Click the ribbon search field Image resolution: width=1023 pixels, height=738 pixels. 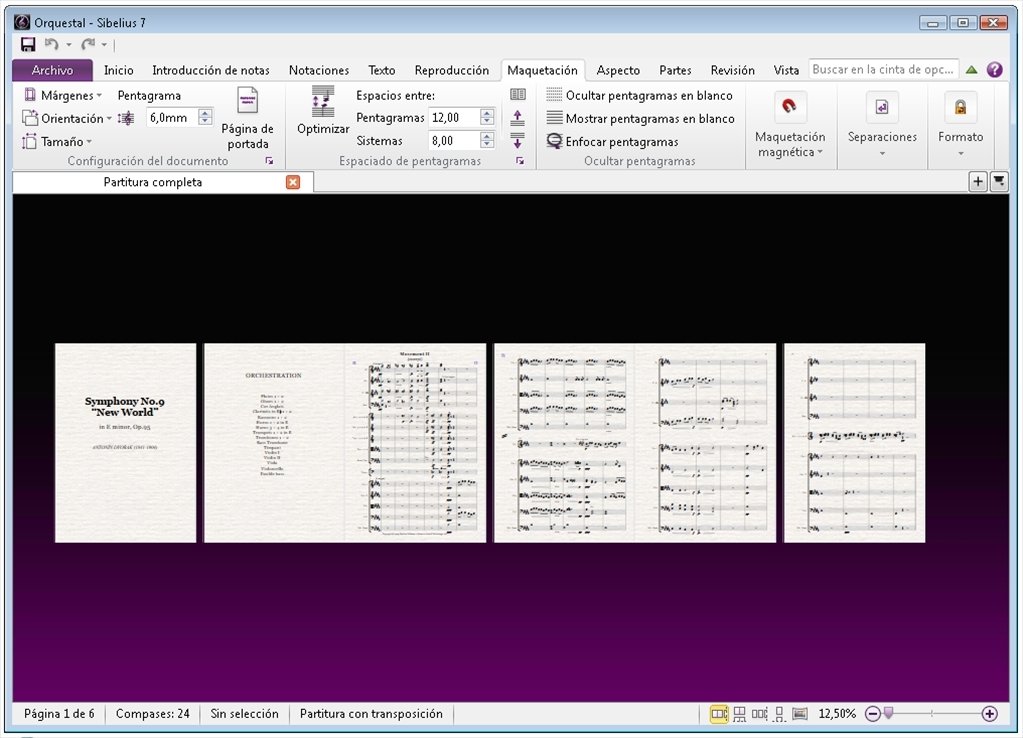pos(884,69)
